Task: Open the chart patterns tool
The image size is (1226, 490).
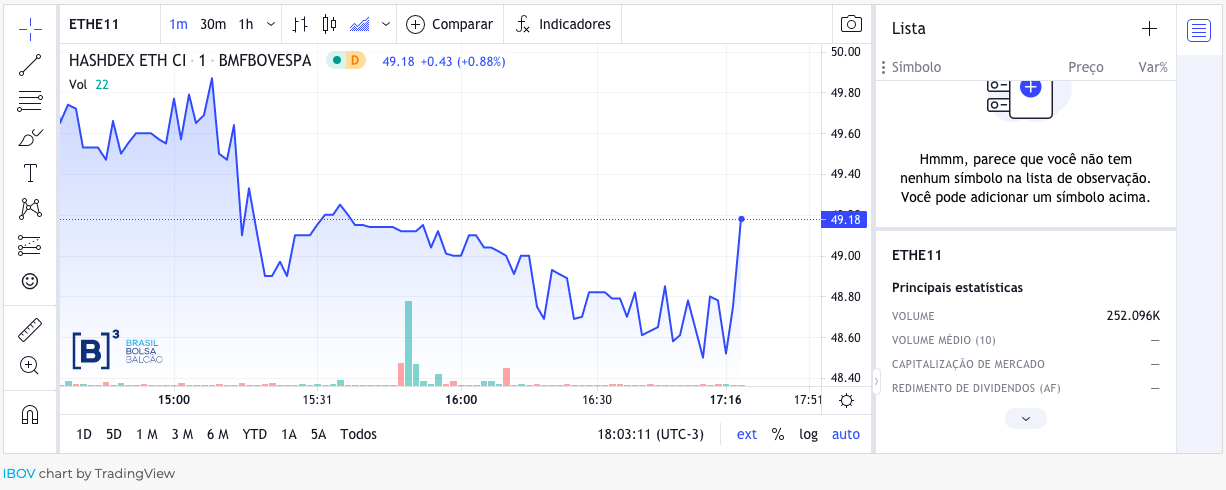Action: (x=30, y=209)
